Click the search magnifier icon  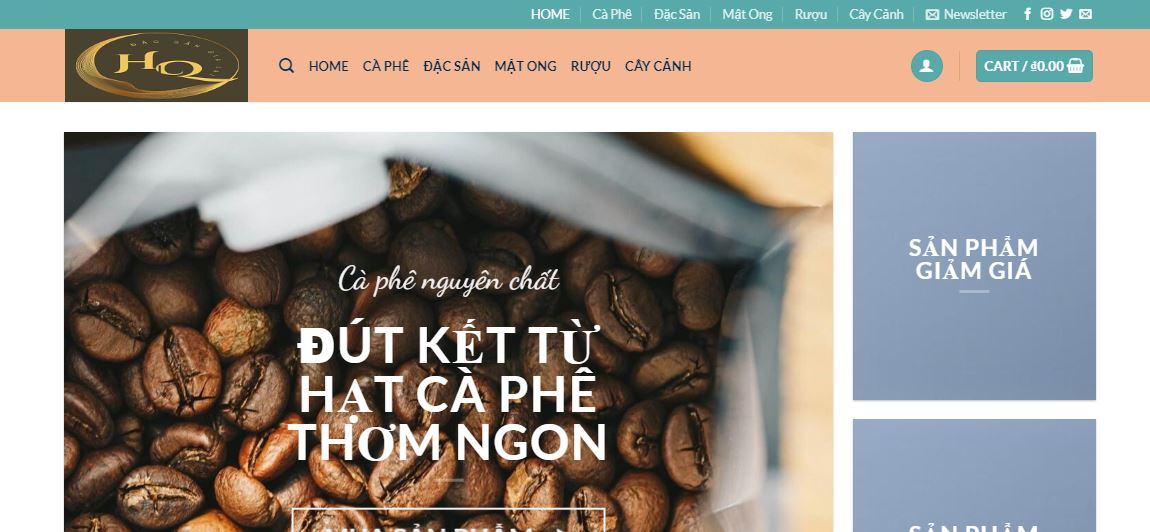[x=286, y=65]
